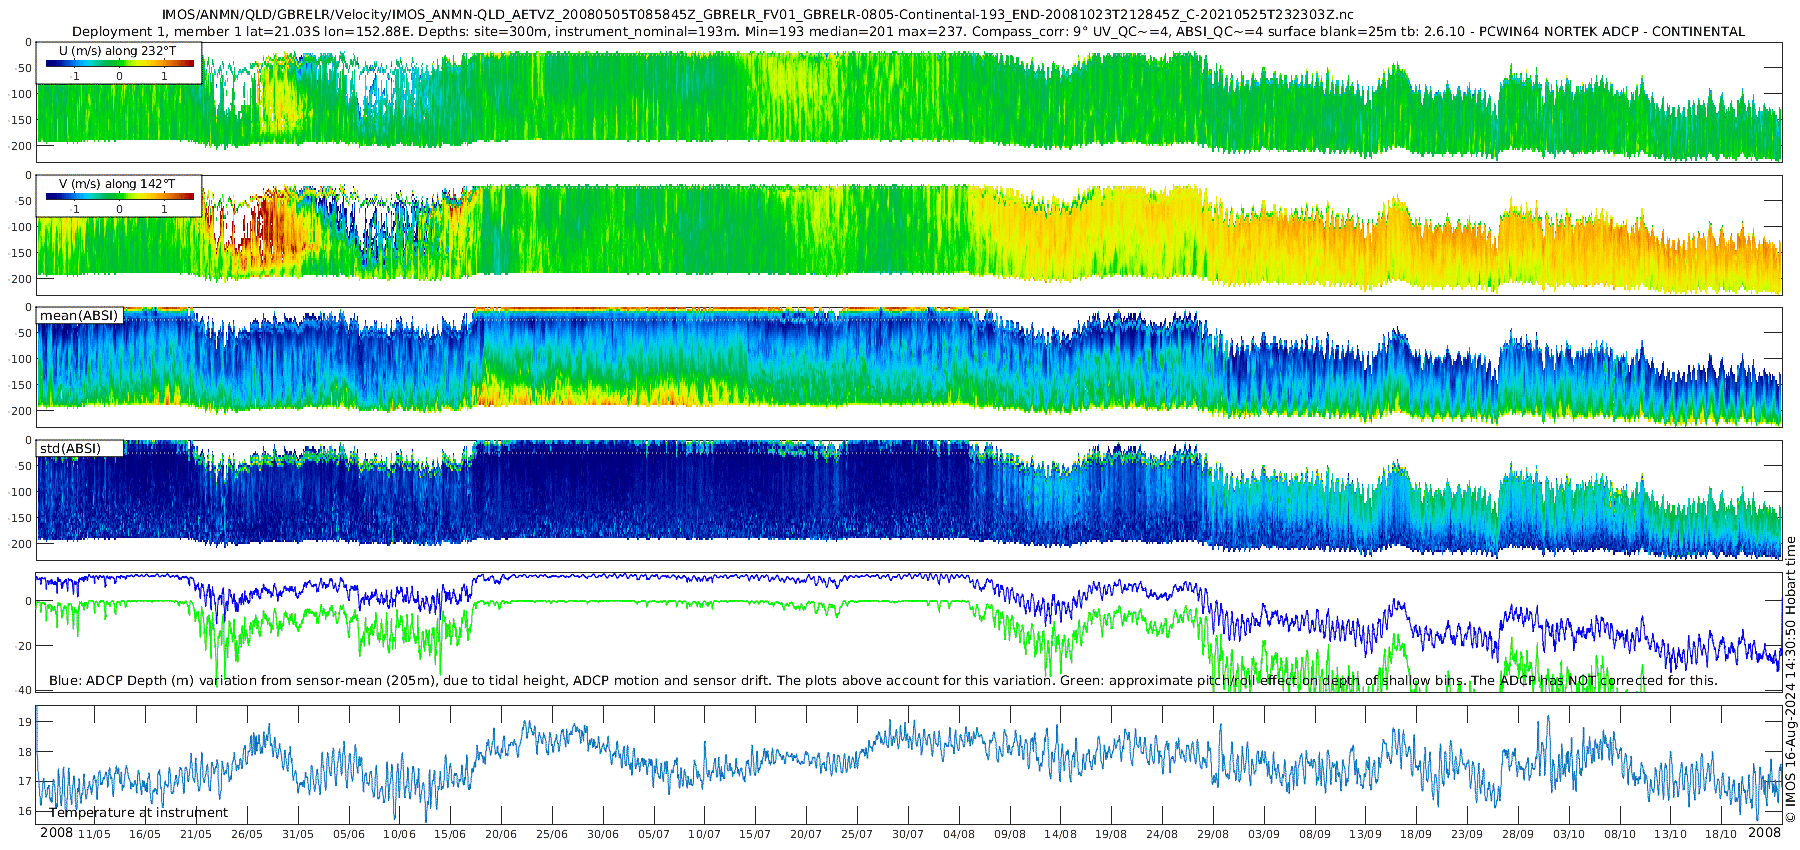Click the U (m/s) along 232°T label

pyautogui.click(x=118, y=51)
